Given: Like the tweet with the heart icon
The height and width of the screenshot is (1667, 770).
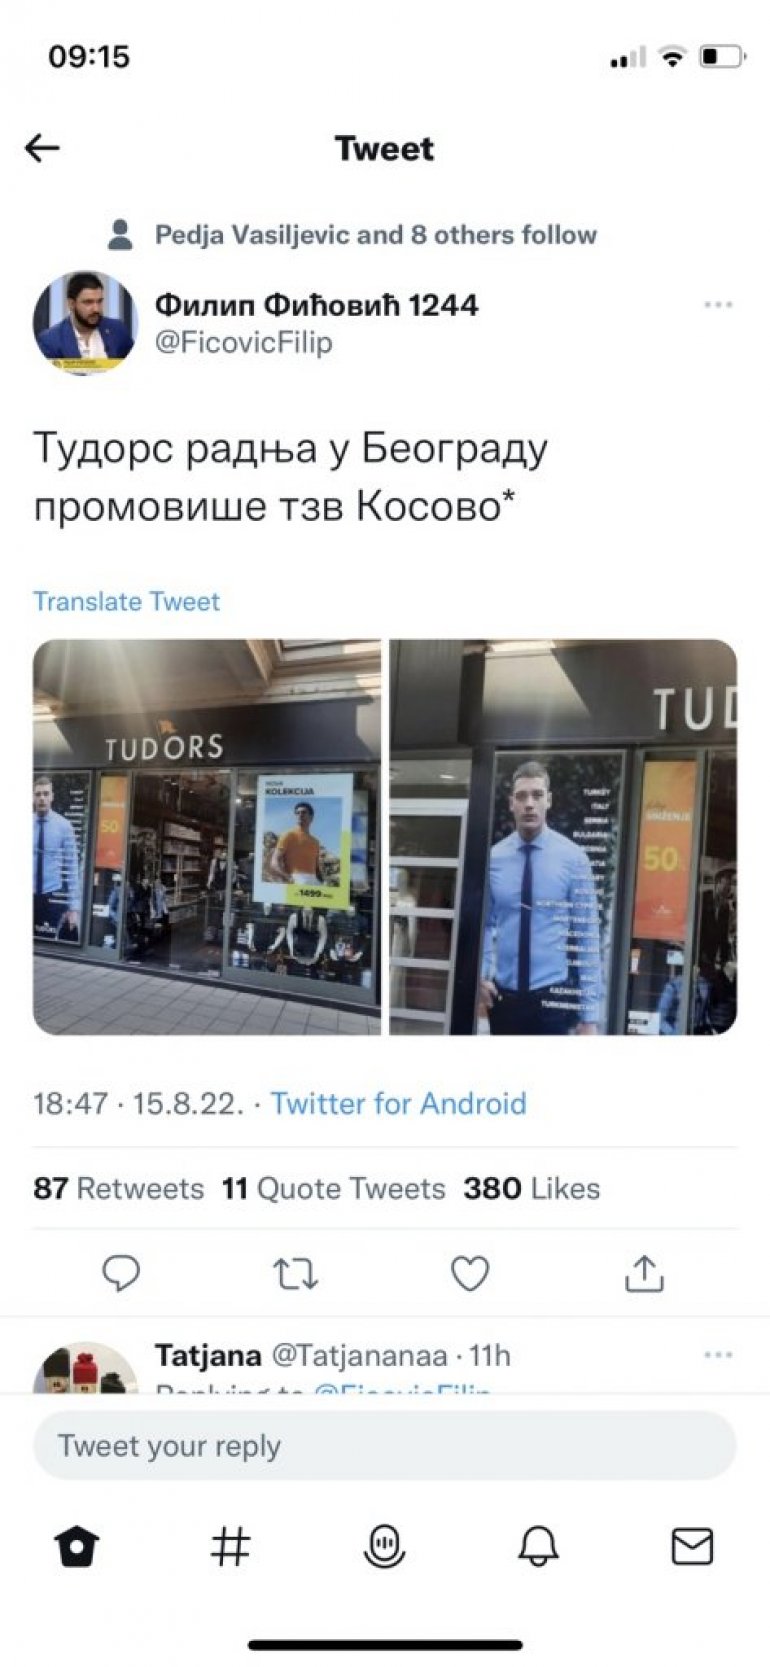Looking at the screenshot, I should 470,1273.
